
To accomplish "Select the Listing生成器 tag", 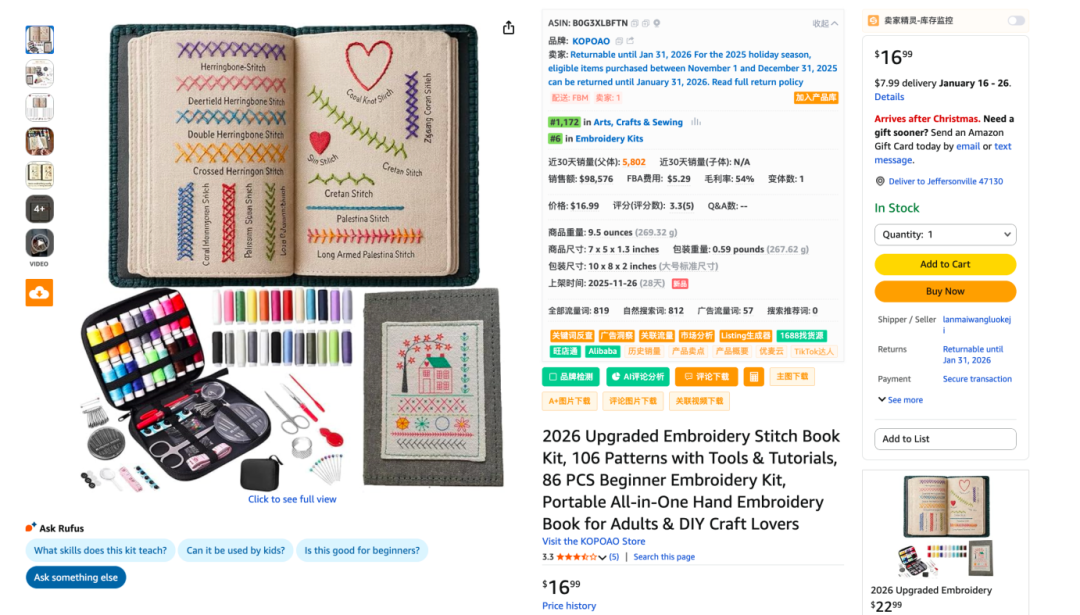I will pyautogui.click(x=746, y=336).
